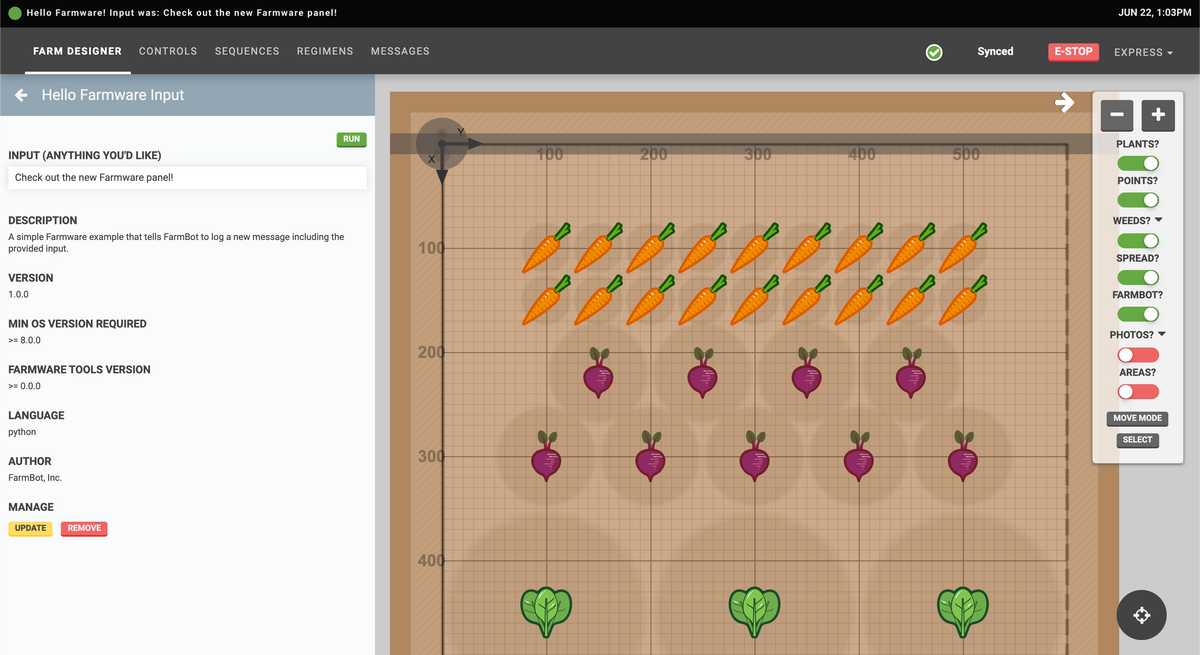Enable the Photos layer switch
This screenshot has width=1200, height=655.
pos(1138,355)
